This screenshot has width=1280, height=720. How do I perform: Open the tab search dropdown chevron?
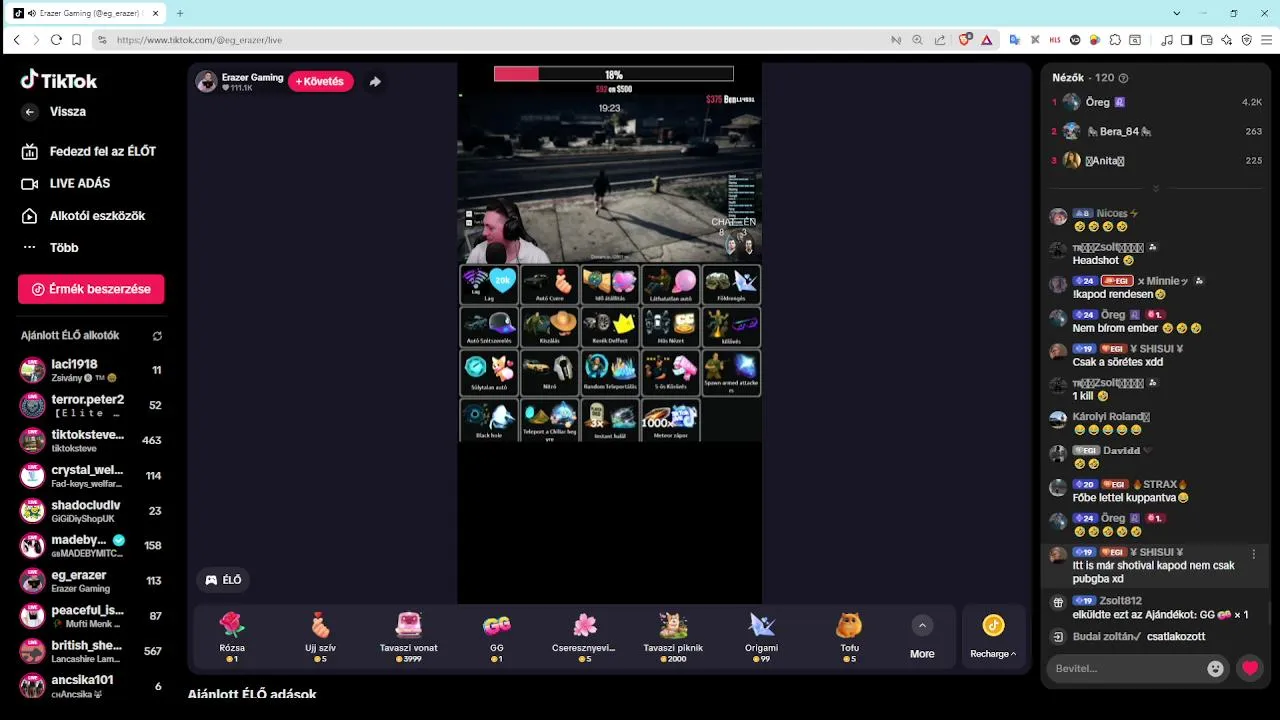(x=1177, y=13)
